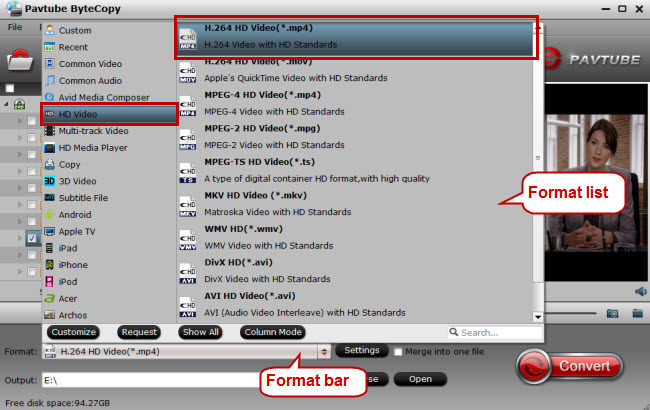Screen dimensions: 650x410
Task: Select the Multi-track Video film icon
Action: point(50,131)
